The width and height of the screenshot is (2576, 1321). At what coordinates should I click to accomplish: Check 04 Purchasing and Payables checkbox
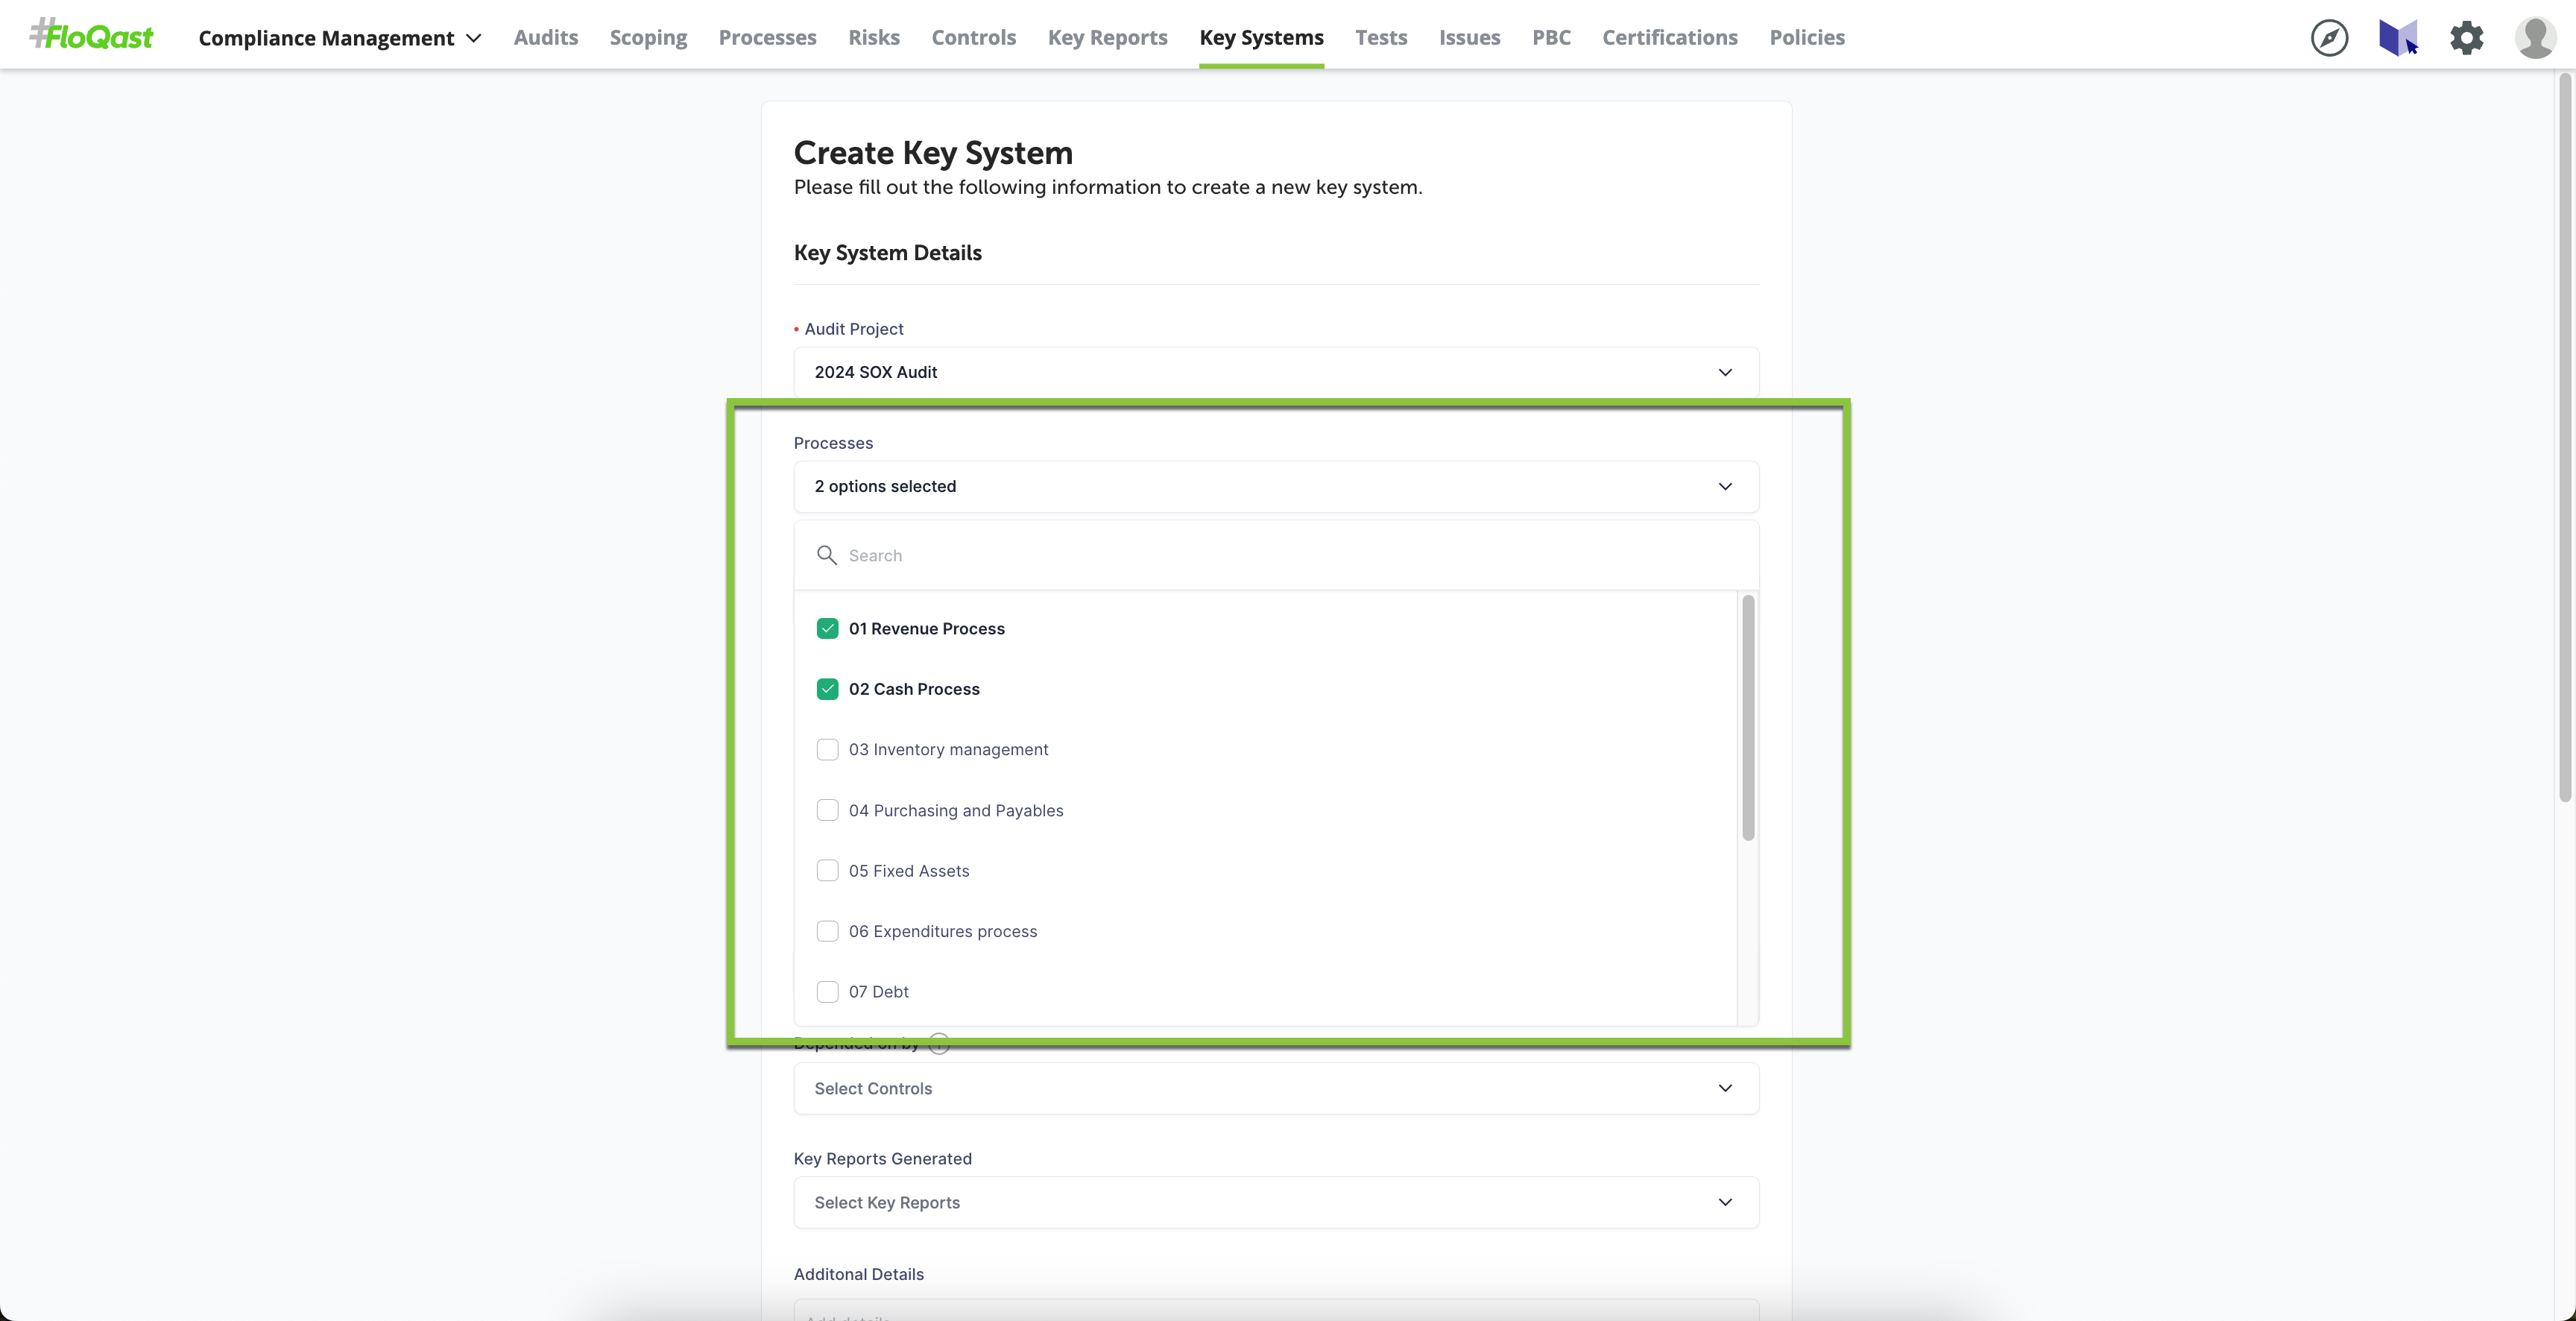click(x=827, y=810)
